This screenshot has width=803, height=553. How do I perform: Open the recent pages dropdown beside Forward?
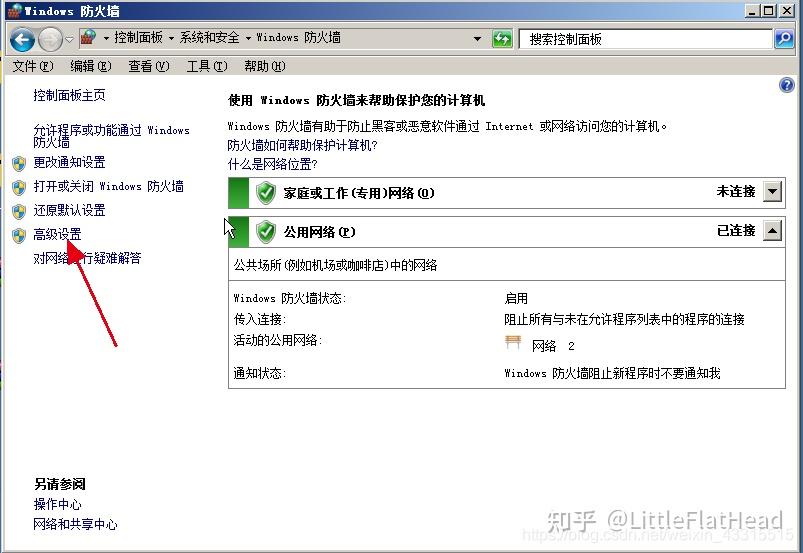point(69,39)
